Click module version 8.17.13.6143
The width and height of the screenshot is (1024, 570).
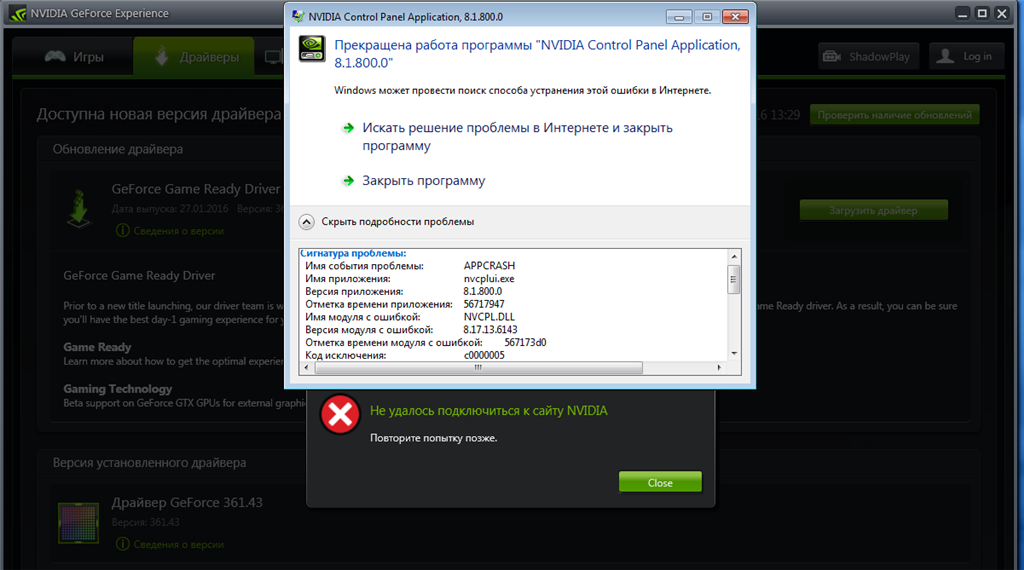490,330
